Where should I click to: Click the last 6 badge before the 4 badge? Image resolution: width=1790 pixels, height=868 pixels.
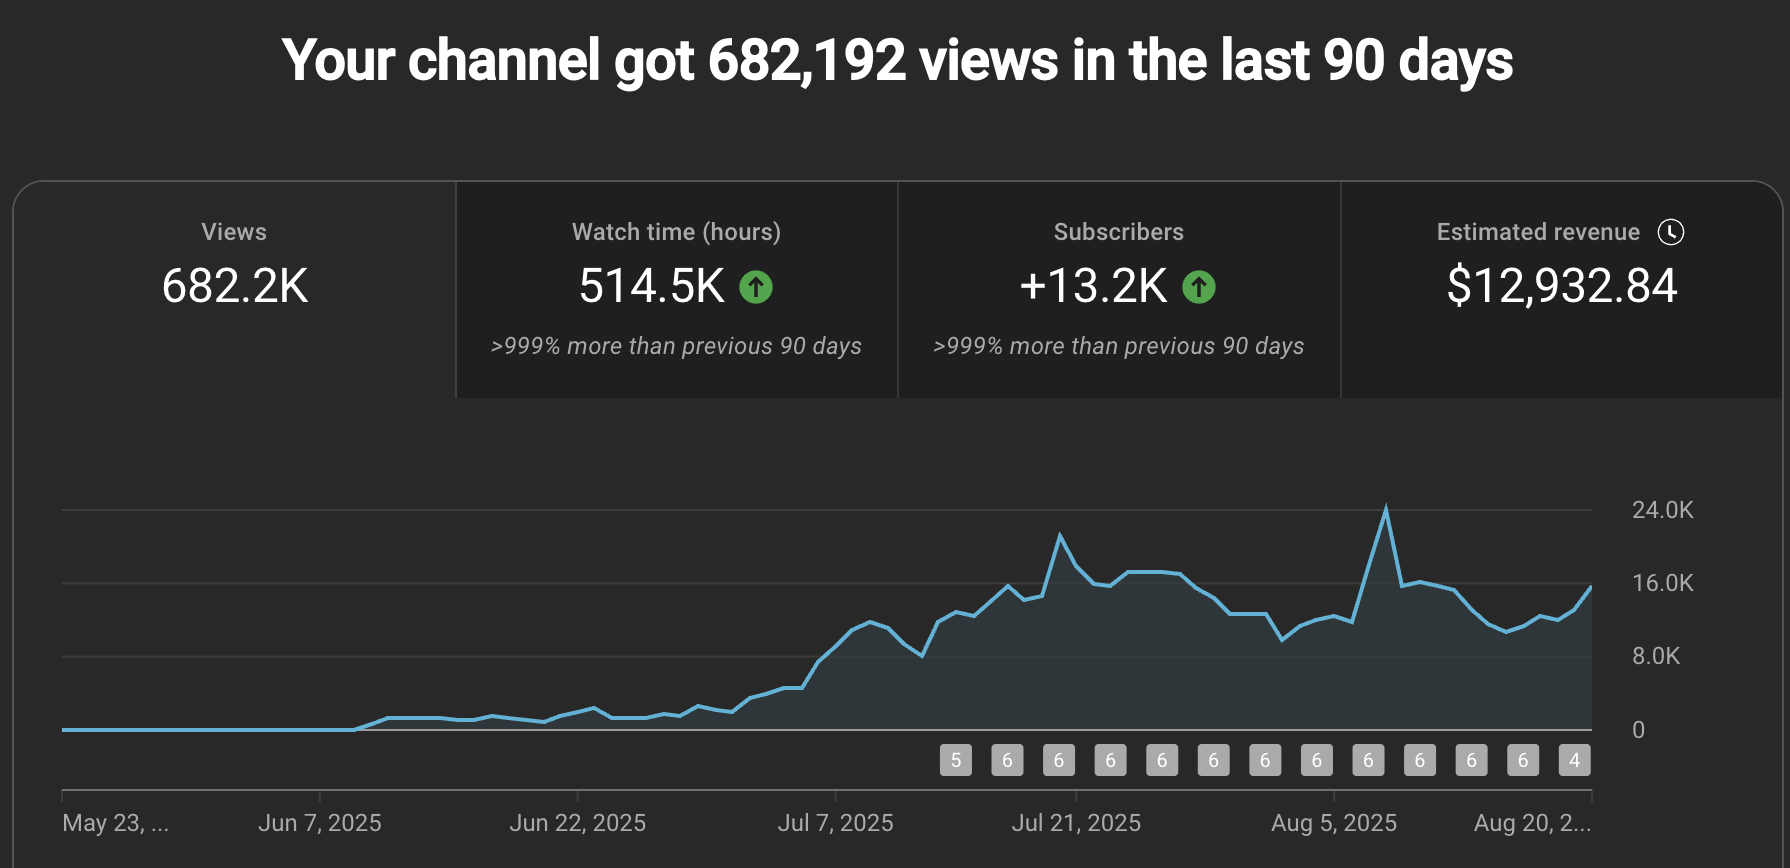pos(1522,760)
